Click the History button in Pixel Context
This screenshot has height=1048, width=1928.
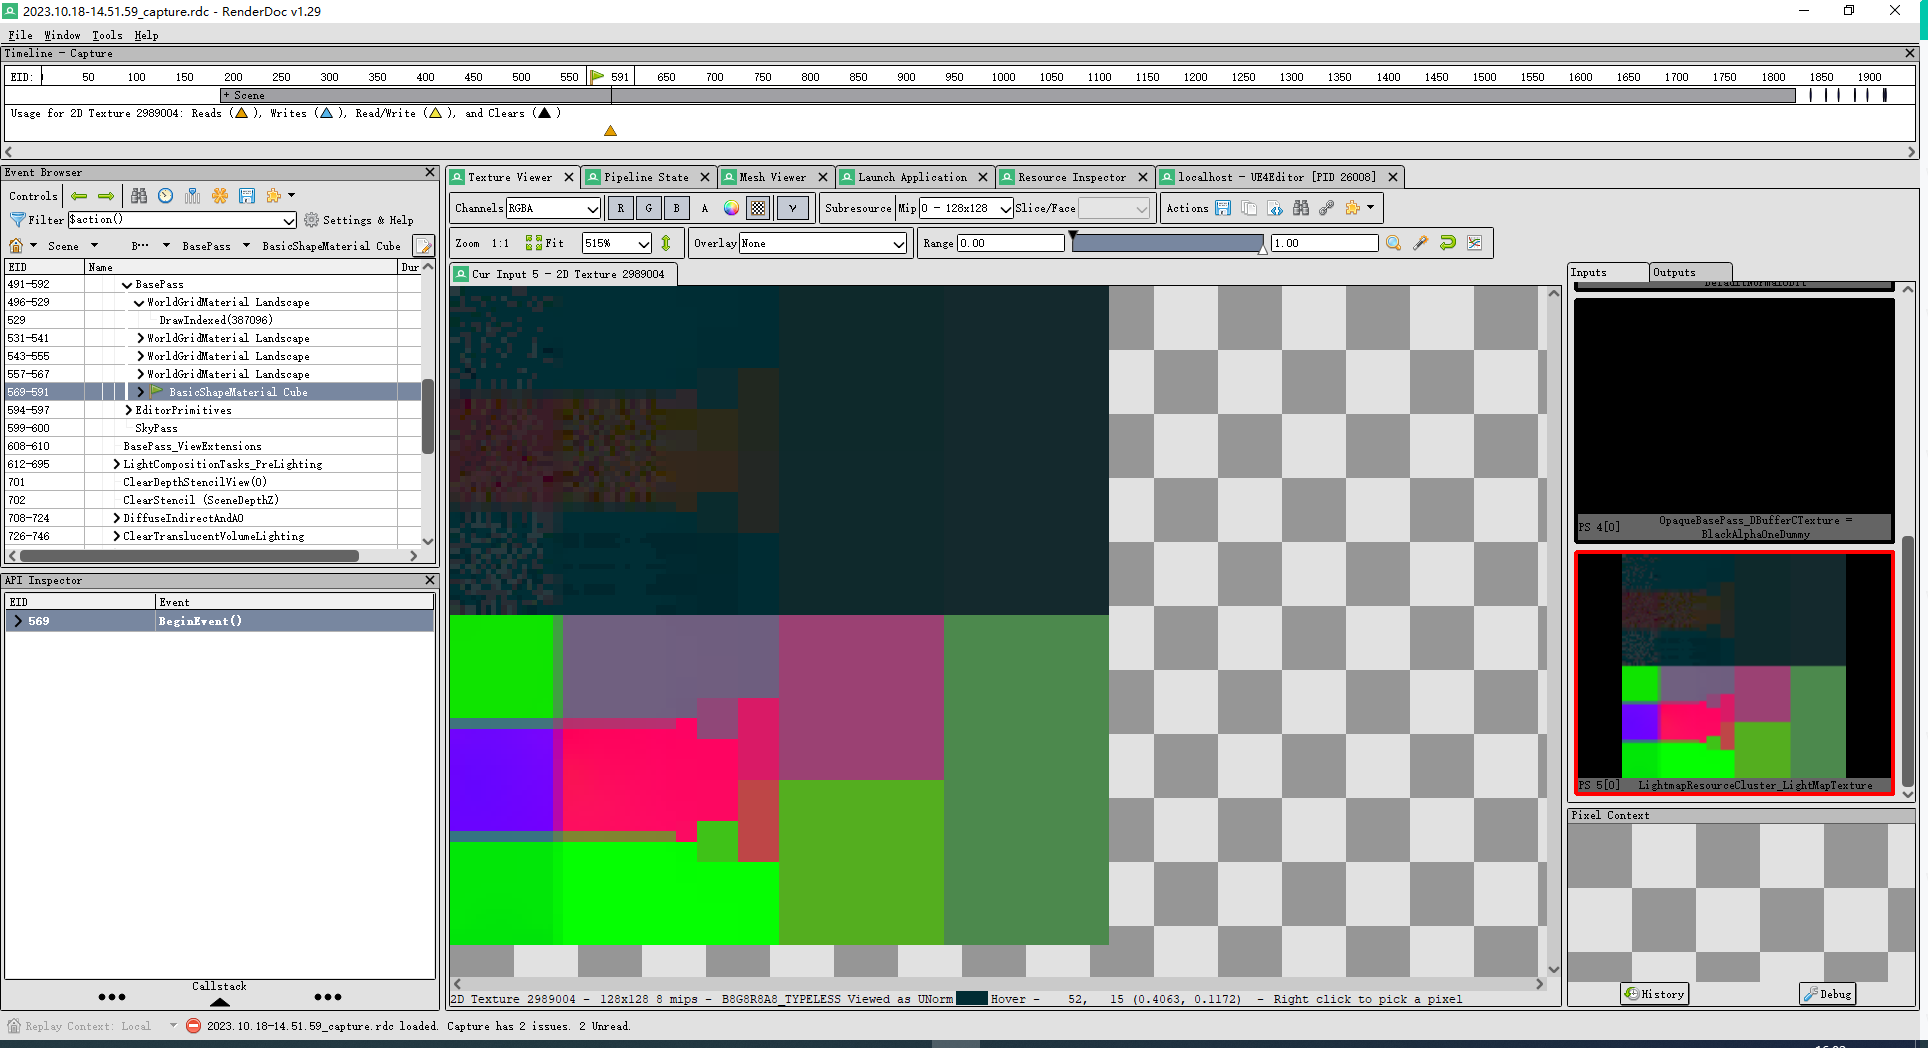[x=1655, y=993]
